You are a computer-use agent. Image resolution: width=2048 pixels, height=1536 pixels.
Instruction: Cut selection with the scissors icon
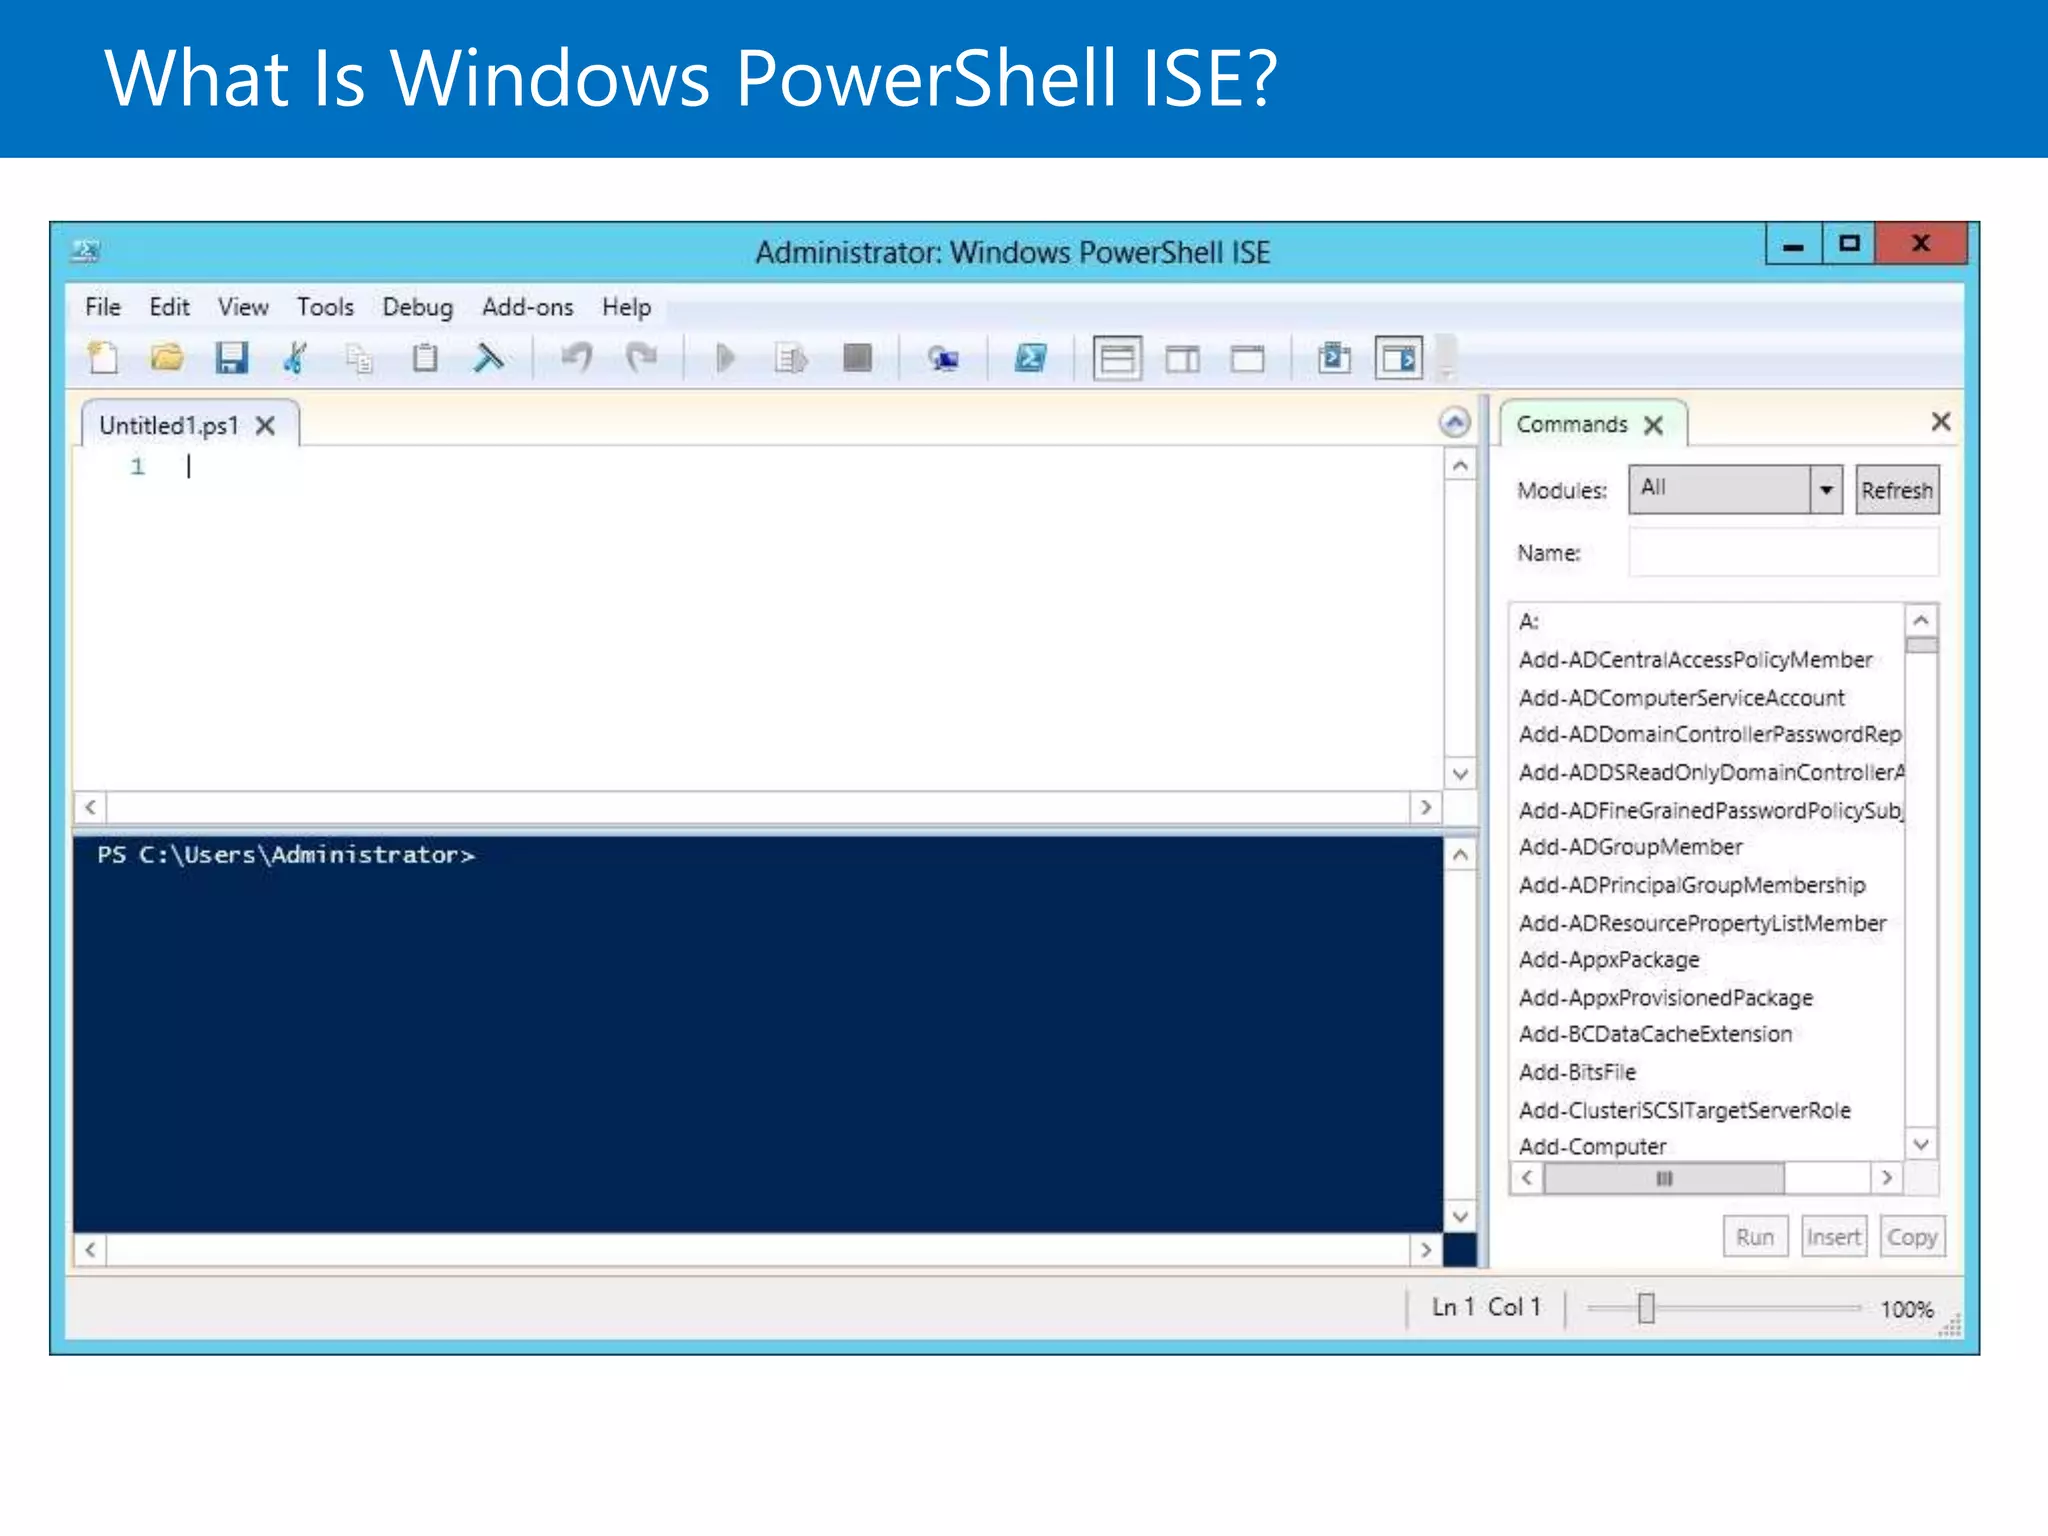coord(295,357)
